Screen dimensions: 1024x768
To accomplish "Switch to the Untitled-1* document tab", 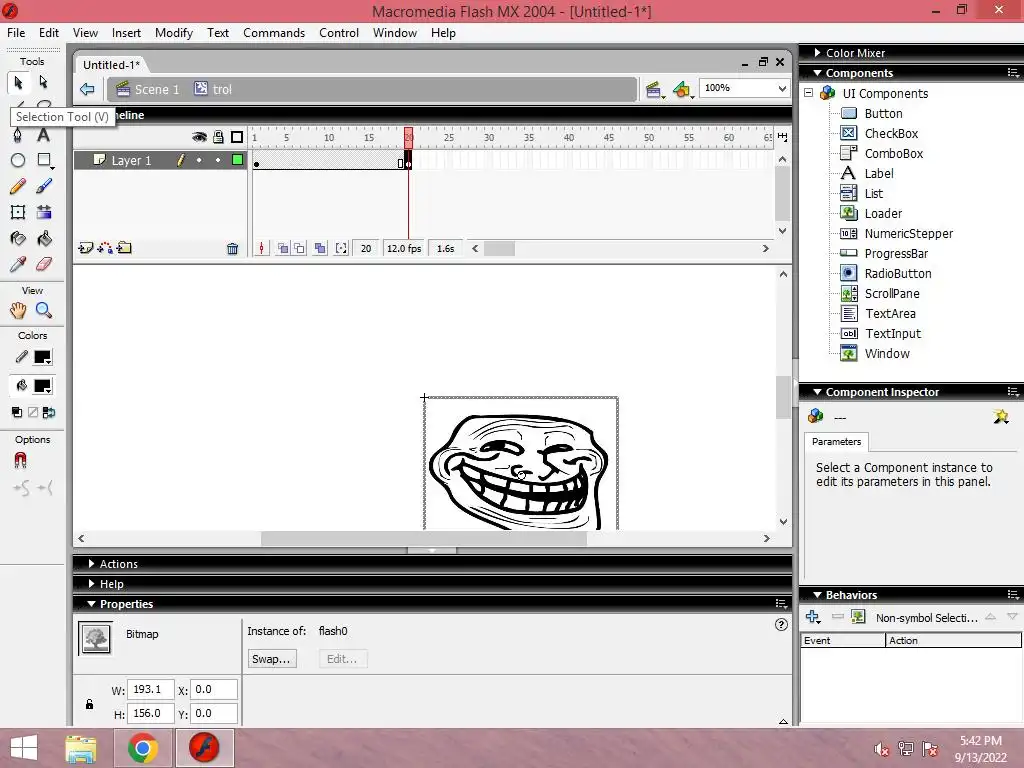I will pyautogui.click(x=111, y=65).
